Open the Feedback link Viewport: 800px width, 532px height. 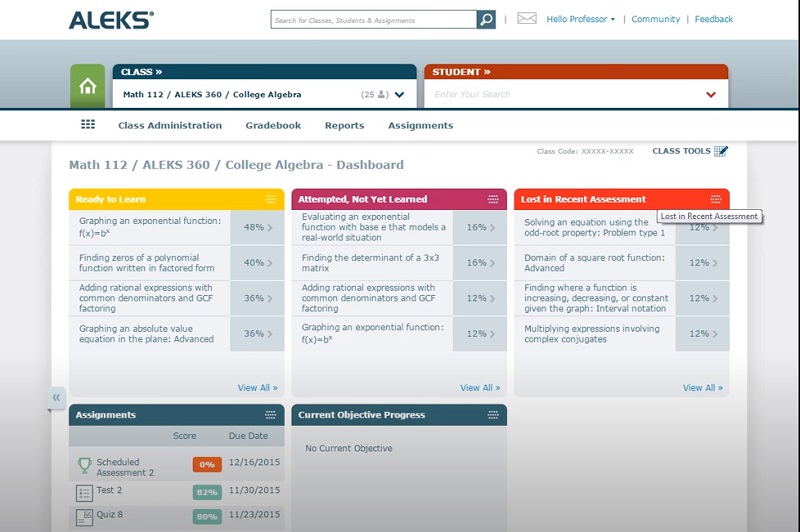(714, 19)
